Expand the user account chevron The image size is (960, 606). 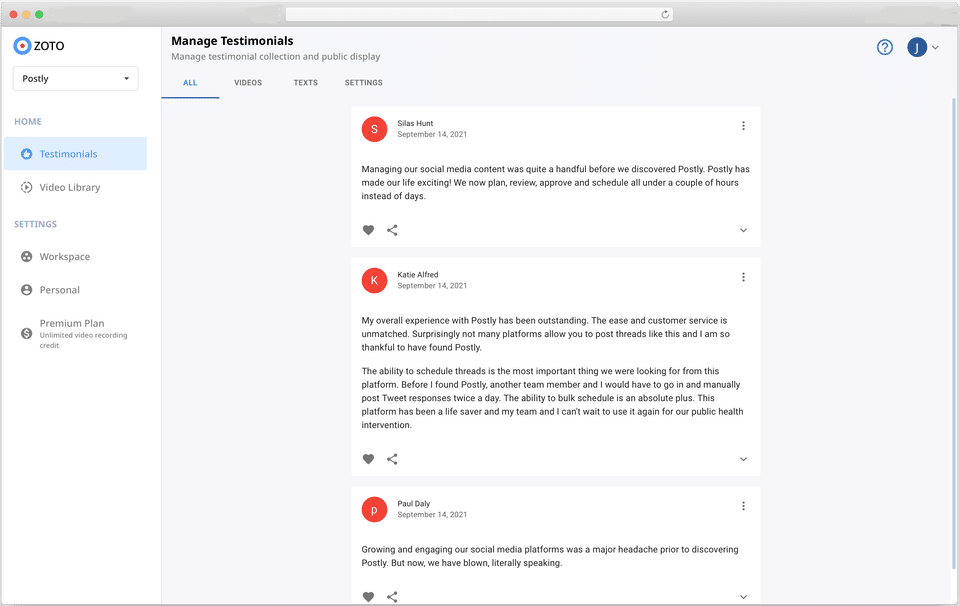click(x=935, y=47)
